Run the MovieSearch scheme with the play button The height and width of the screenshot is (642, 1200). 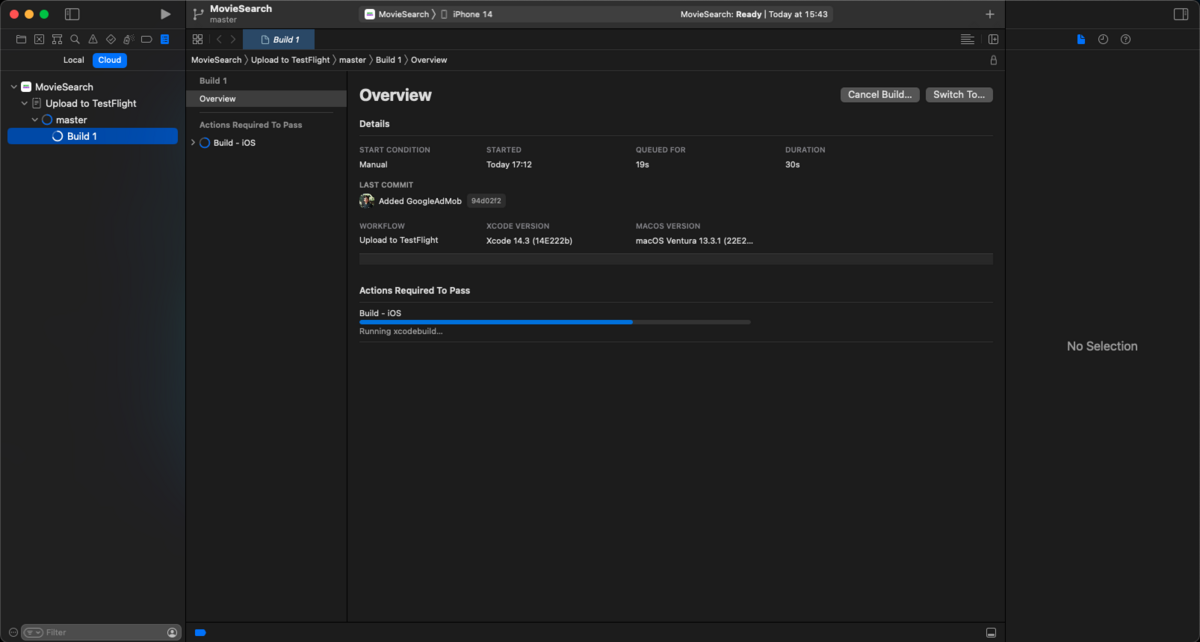pos(166,14)
